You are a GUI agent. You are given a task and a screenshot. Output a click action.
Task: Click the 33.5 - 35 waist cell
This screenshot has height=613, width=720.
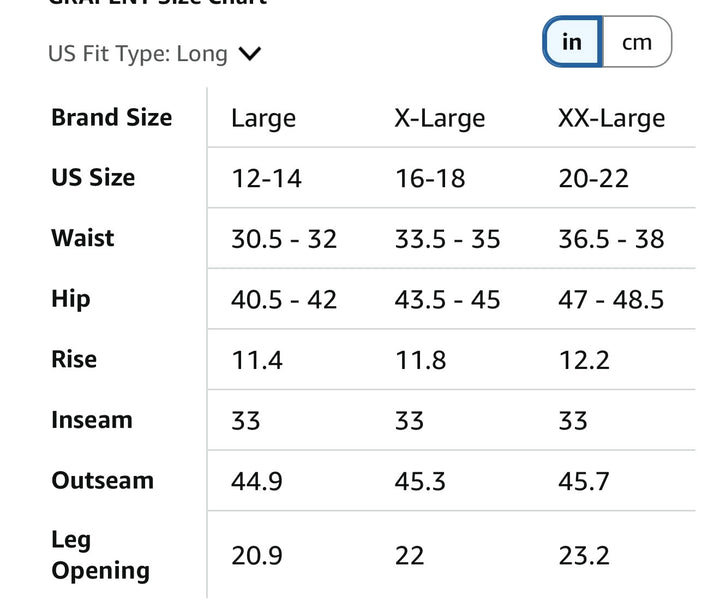(x=447, y=239)
